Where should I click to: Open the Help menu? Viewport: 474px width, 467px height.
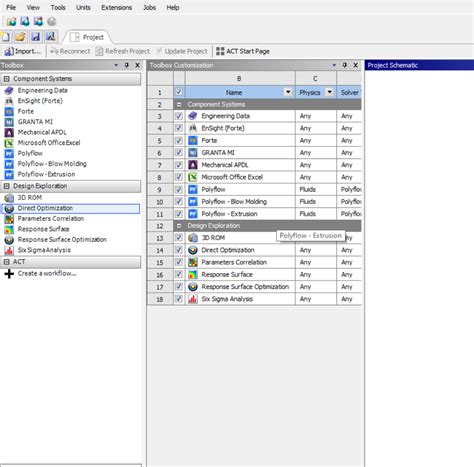coord(173,7)
